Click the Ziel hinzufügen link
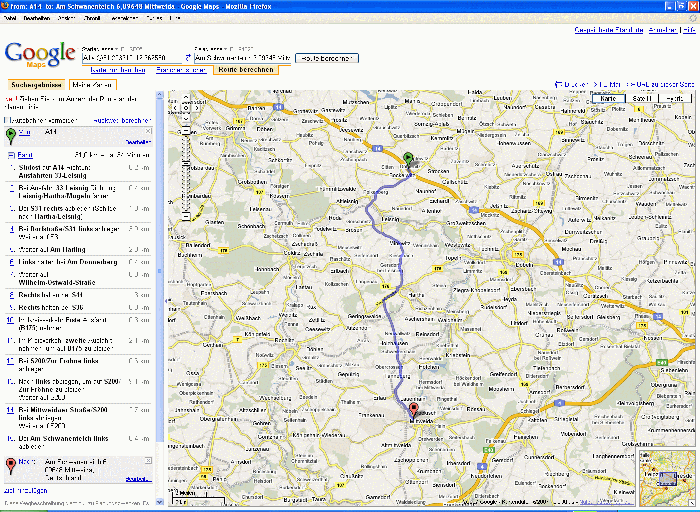700x512 pixels. [x=25, y=491]
